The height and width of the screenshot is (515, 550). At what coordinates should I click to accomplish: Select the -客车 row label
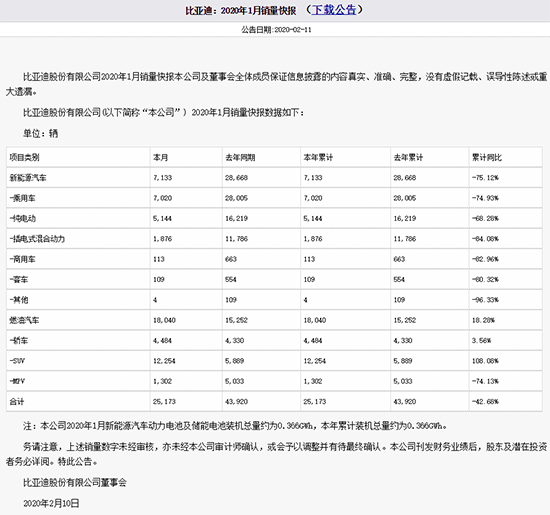[x=19, y=280]
